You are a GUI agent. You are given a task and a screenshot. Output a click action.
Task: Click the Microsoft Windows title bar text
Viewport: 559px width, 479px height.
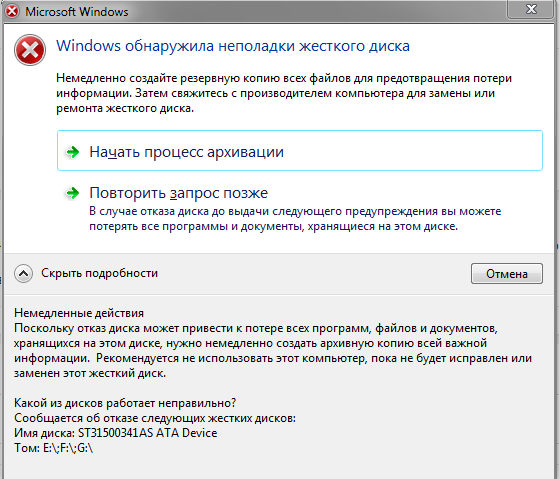point(77,12)
